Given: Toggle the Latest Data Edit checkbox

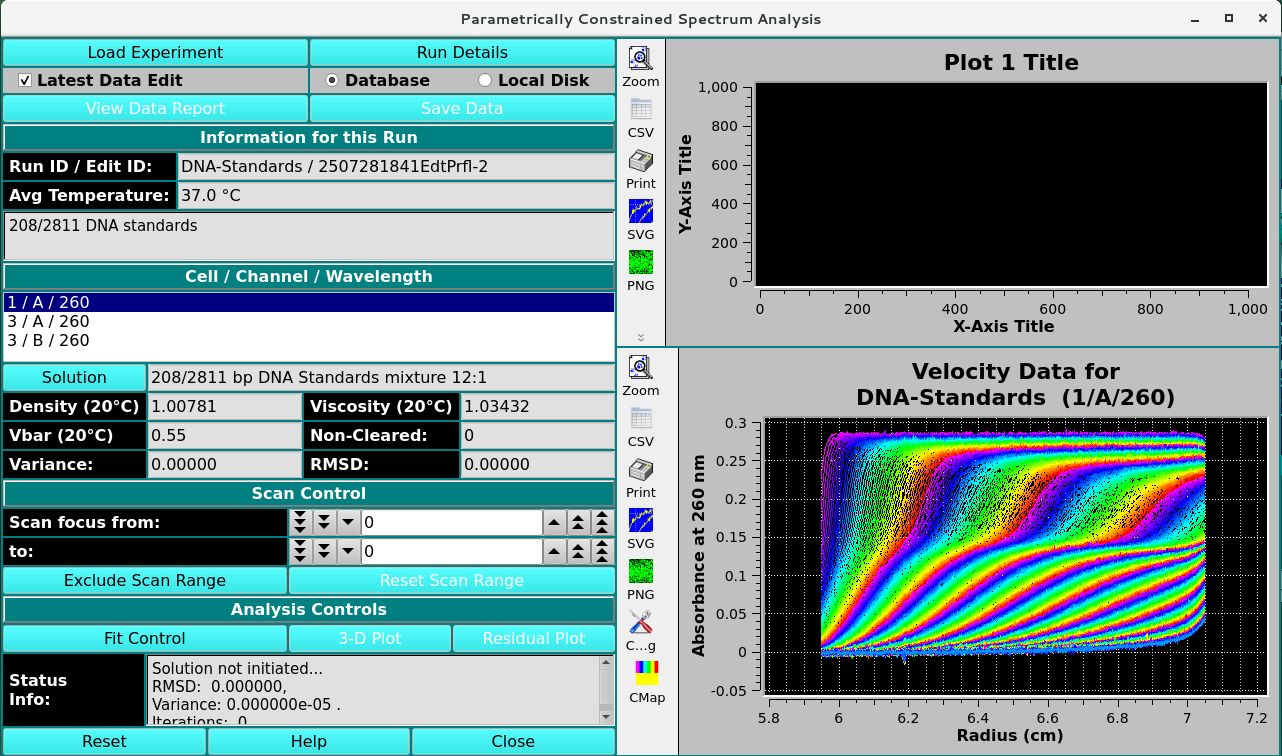Looking at the screenshot, I should (26, 80).
